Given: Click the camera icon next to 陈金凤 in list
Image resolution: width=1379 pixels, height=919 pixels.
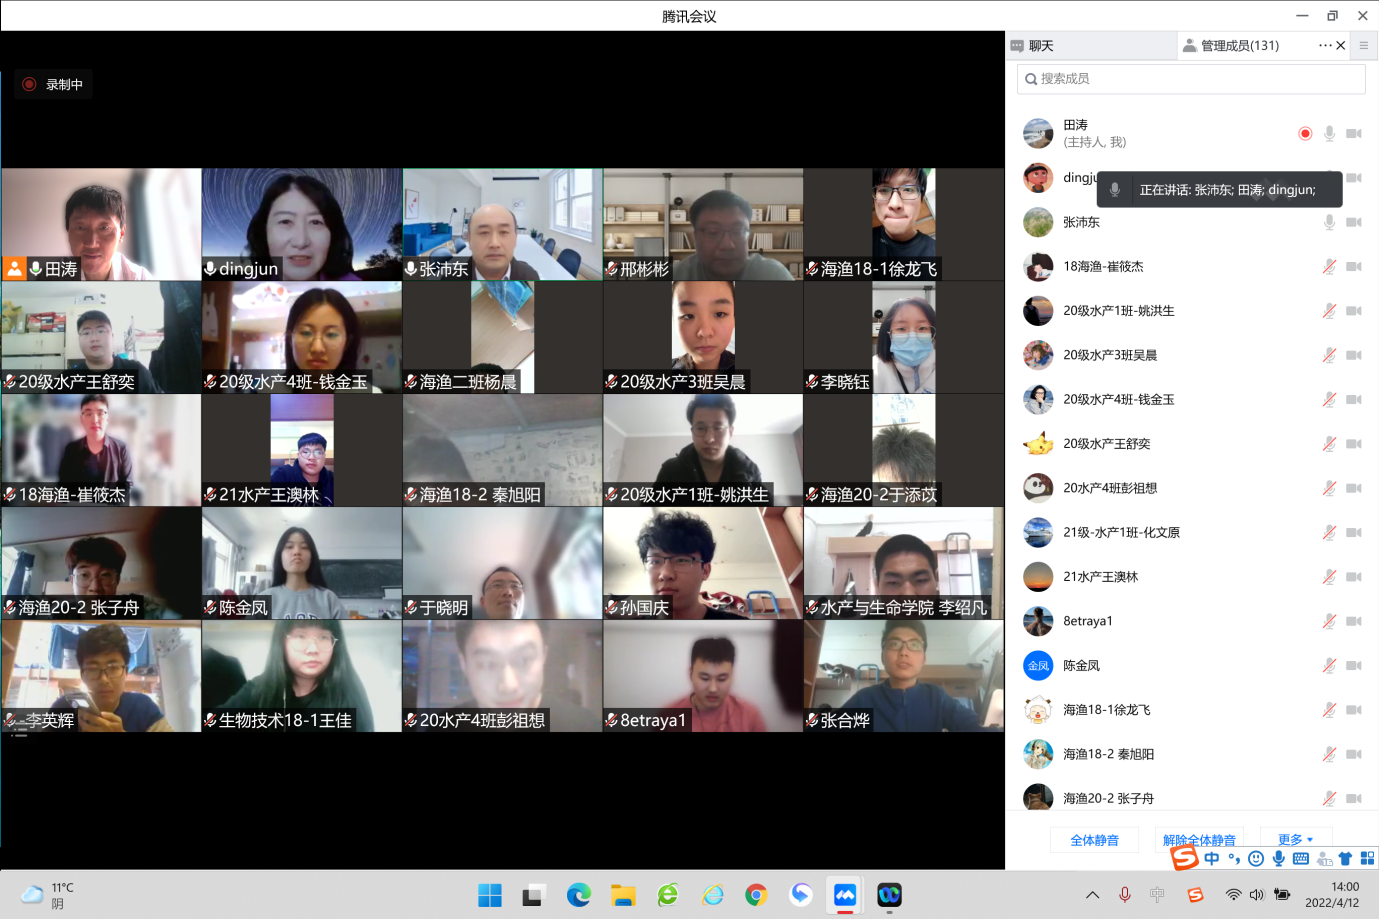Looking at the screenshot, I should [1353, 665].
